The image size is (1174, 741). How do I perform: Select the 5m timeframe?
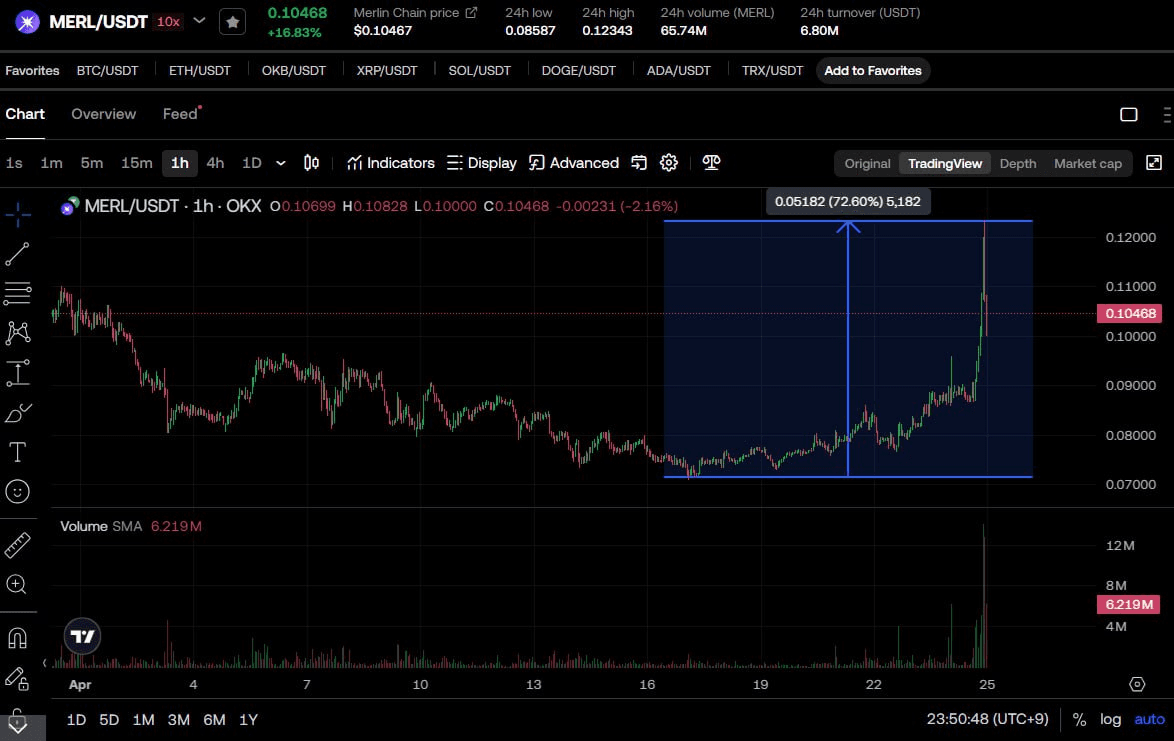click(92, 163)
